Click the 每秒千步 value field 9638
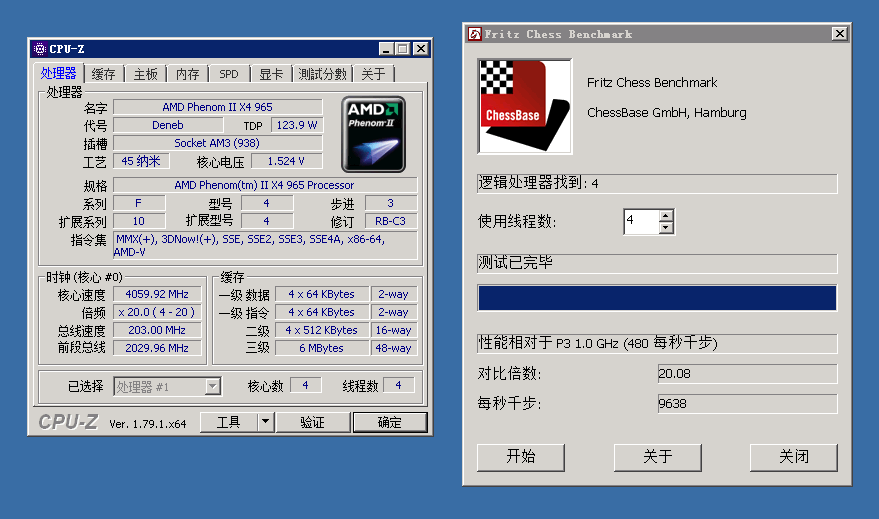 coord(747,404)
